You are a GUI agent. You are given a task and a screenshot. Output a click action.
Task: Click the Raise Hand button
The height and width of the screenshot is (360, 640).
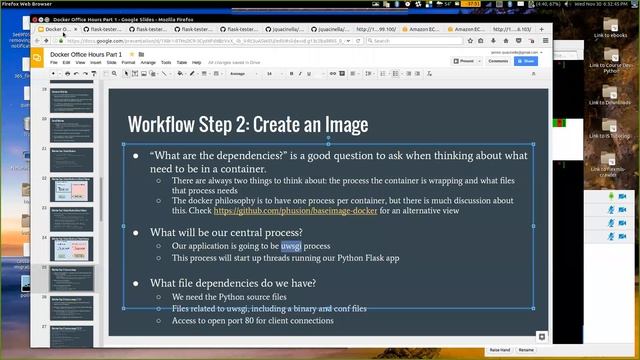point(500,350)
